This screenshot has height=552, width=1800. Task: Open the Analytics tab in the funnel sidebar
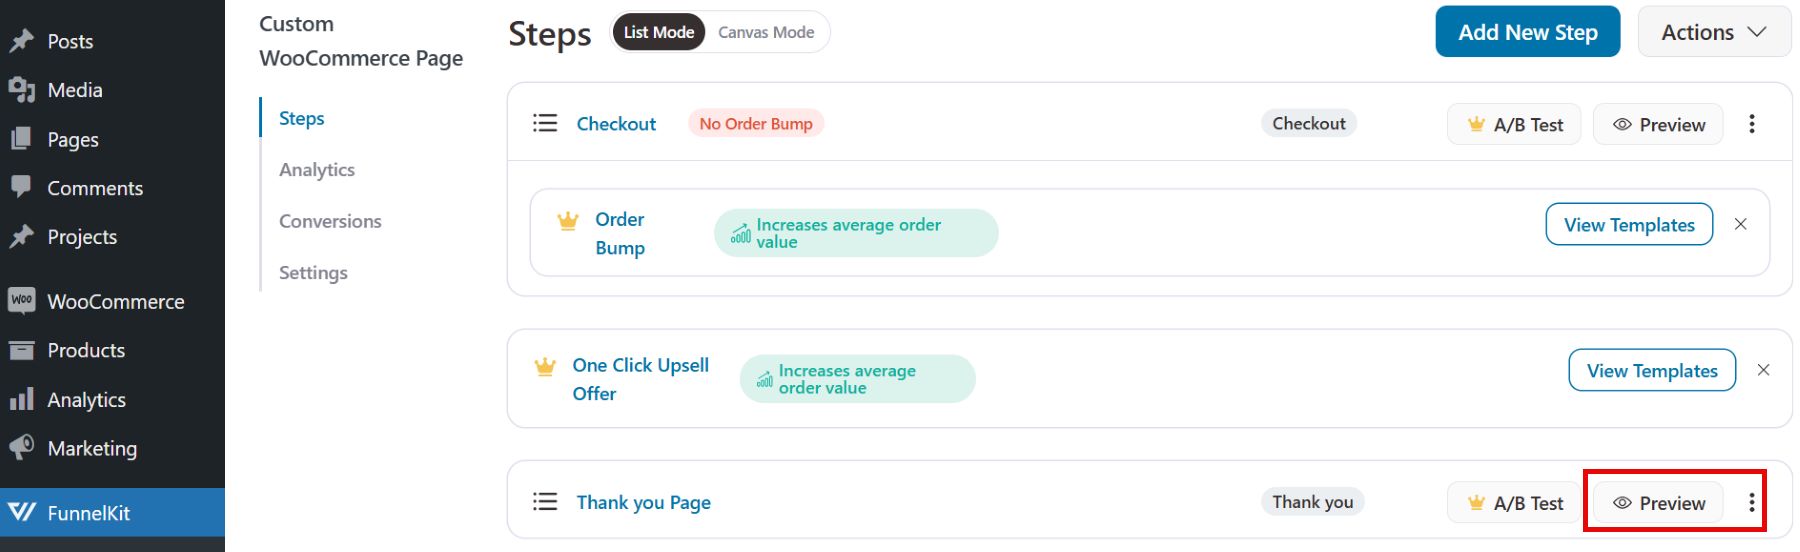click(317, 169)
